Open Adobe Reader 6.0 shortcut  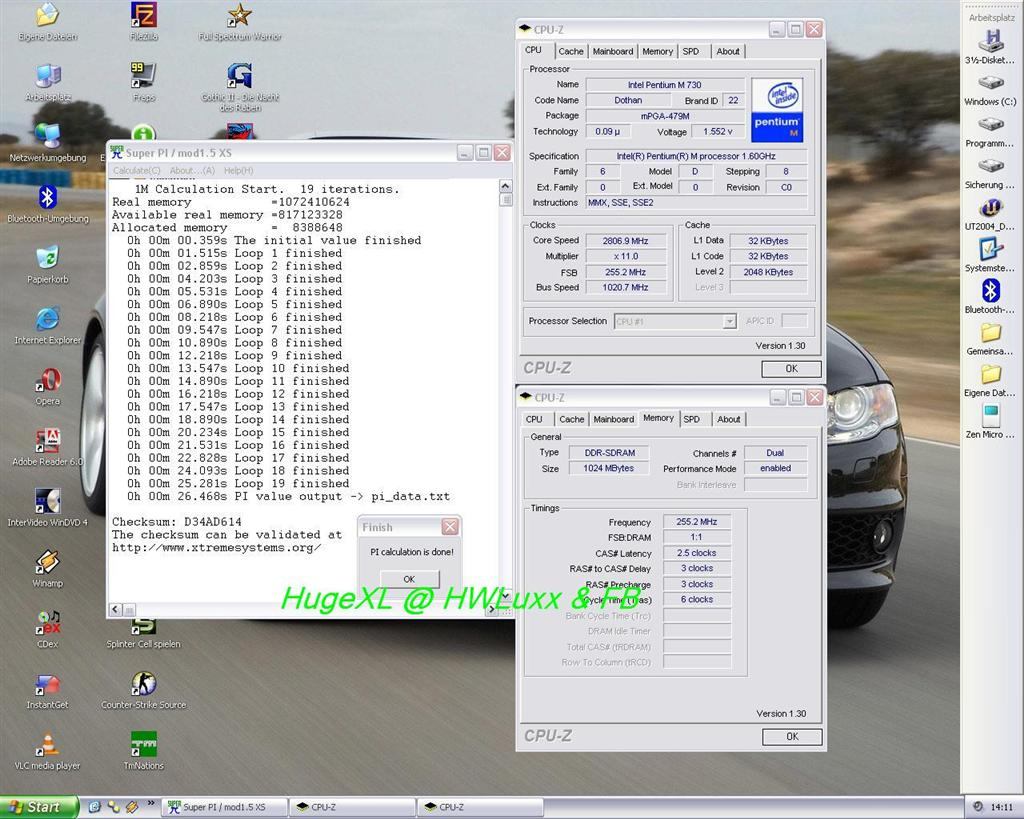coord(48,447)
